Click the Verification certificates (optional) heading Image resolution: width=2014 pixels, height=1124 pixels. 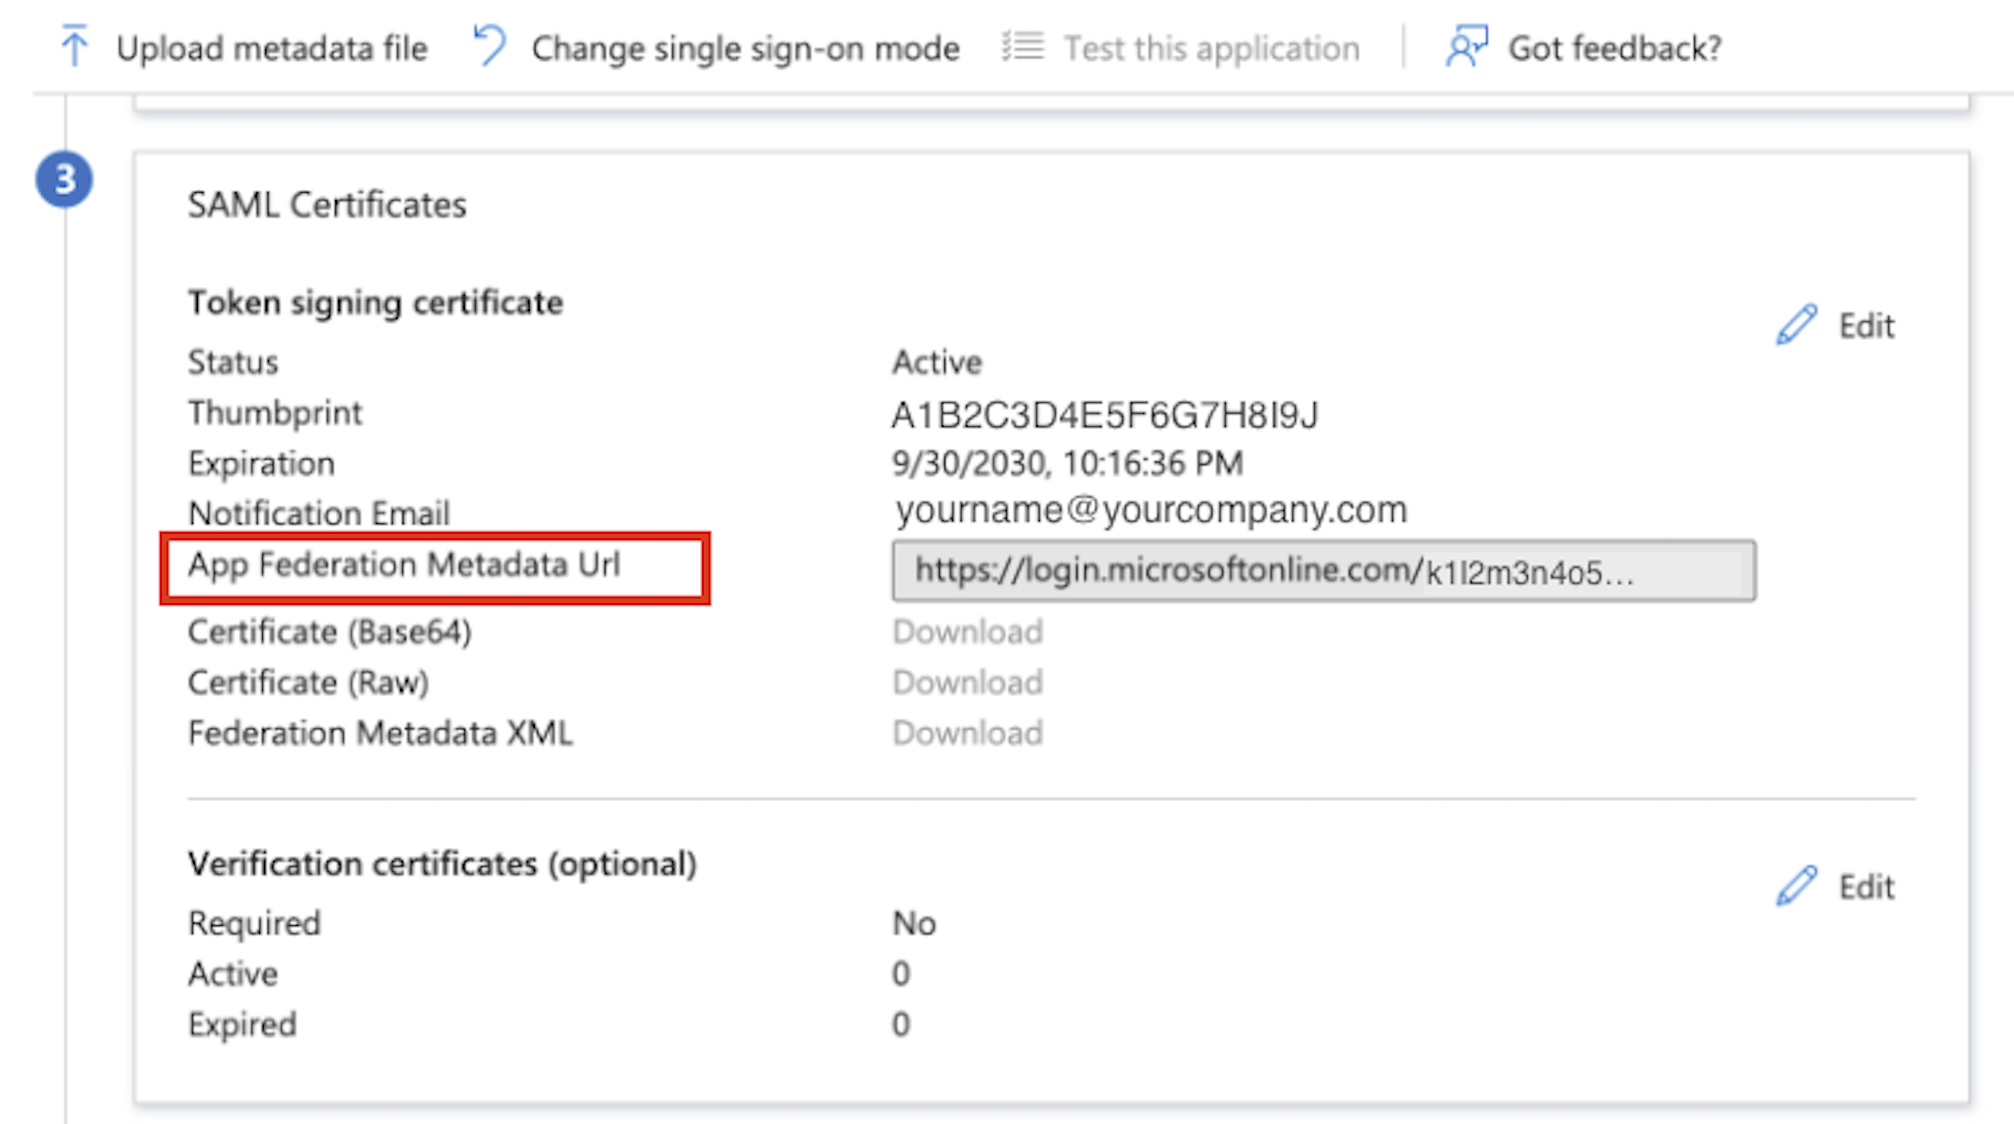click(442, 864)
